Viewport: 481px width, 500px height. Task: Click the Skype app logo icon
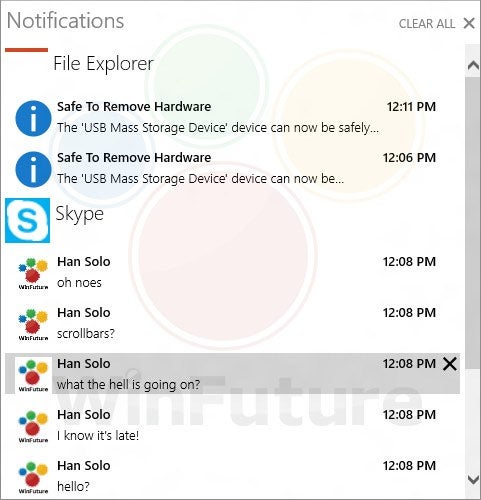click(x=27, y=220)
